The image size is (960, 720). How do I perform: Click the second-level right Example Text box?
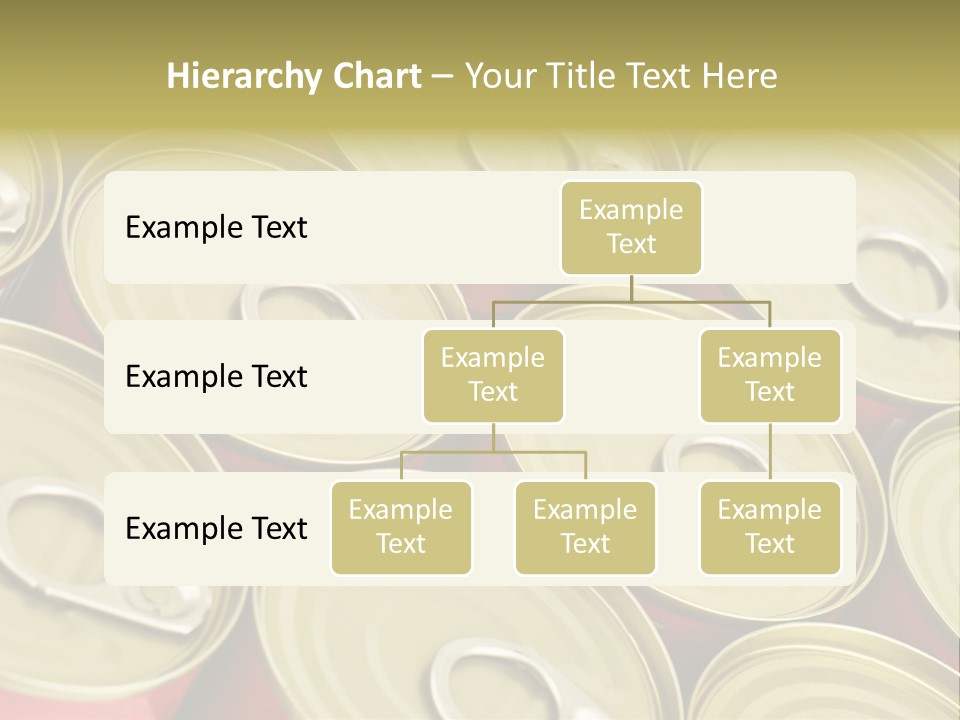point(770,376)
